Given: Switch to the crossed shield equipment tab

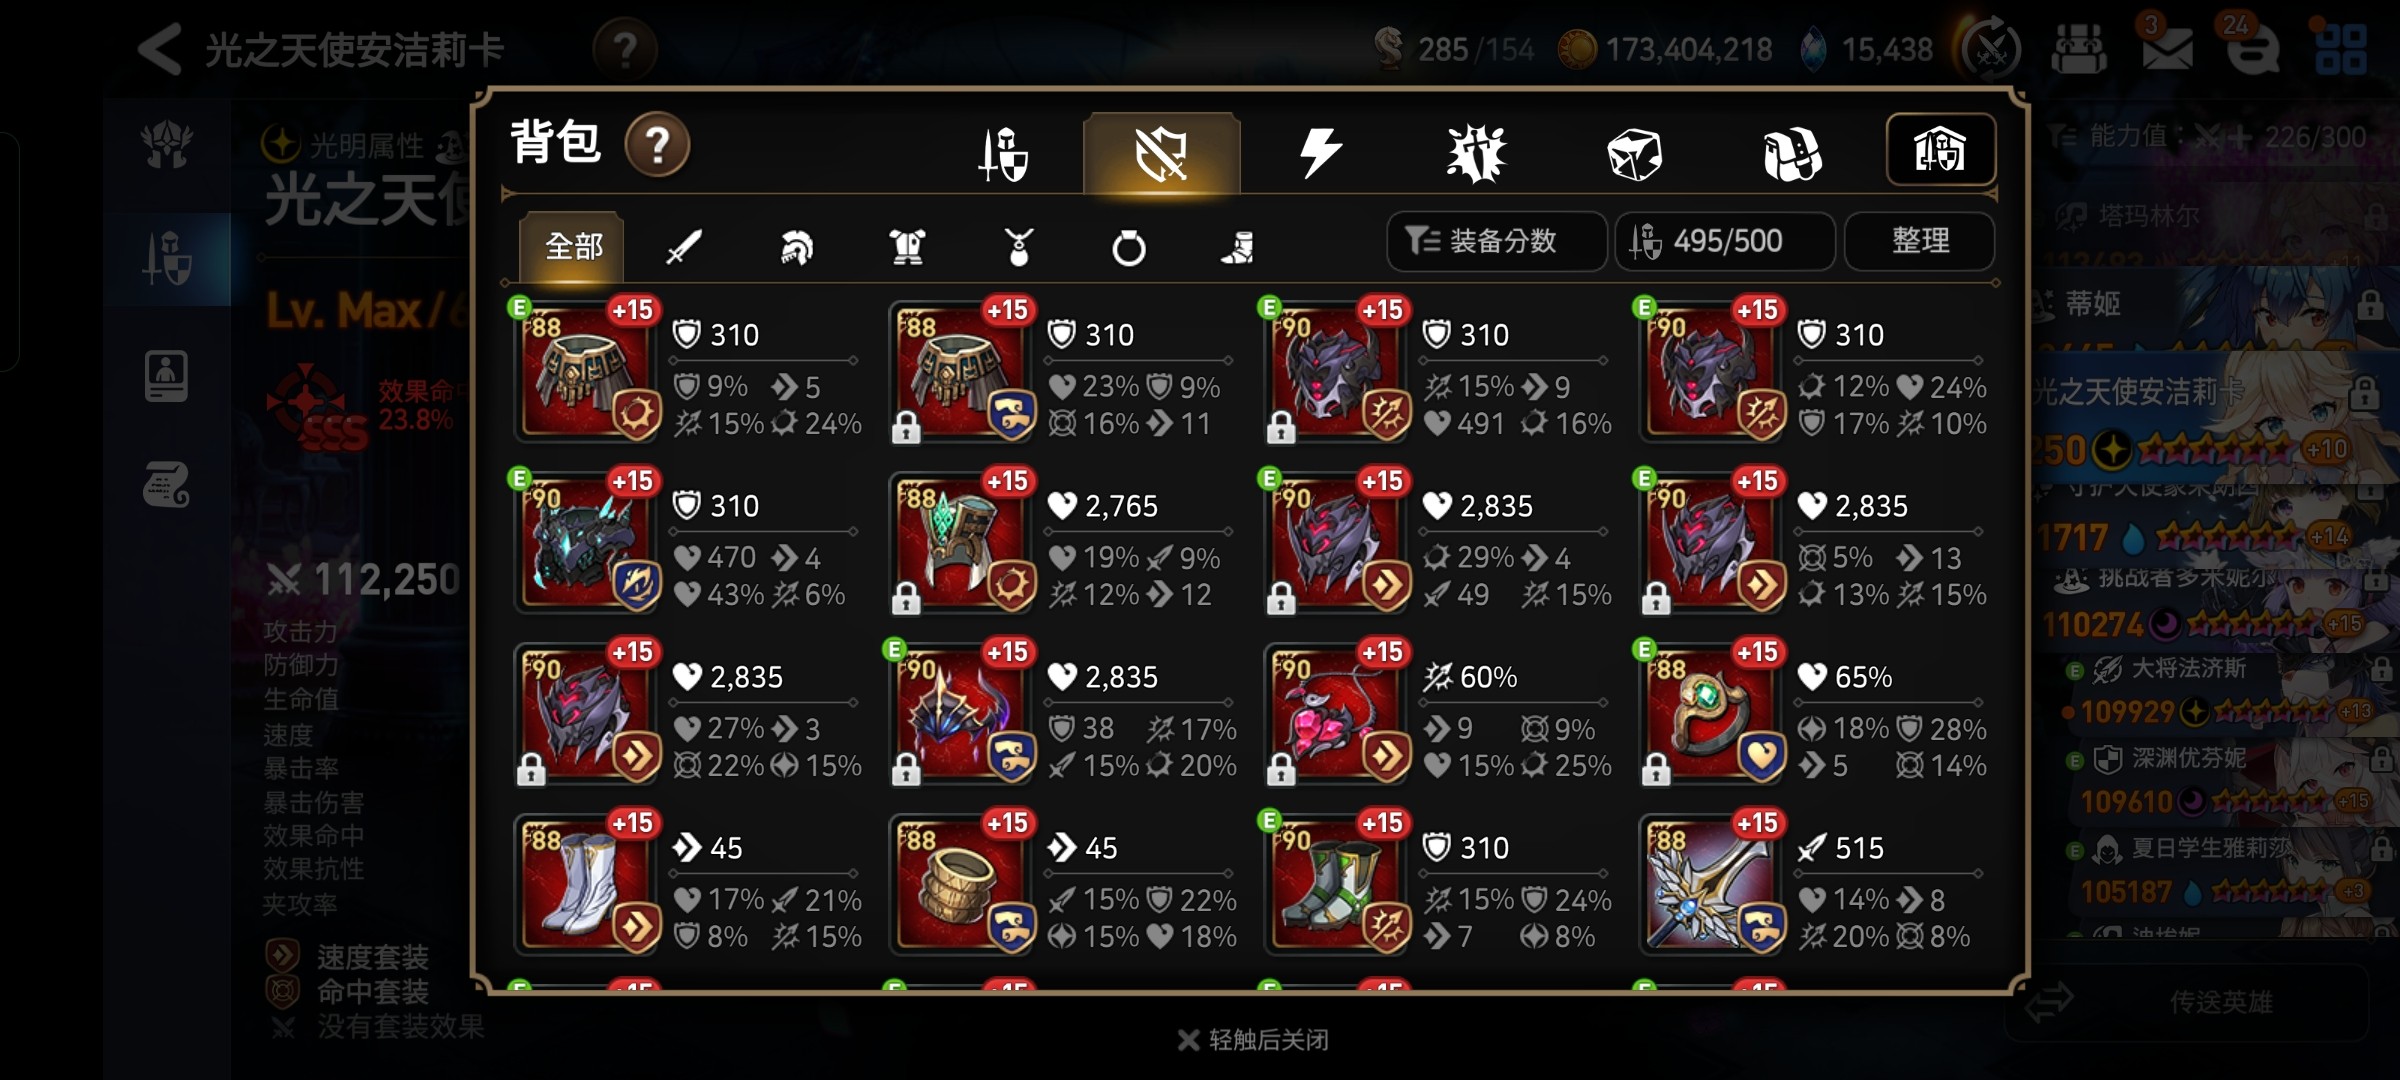Looking at the screenshot, I should click(x=1162, y=153).
